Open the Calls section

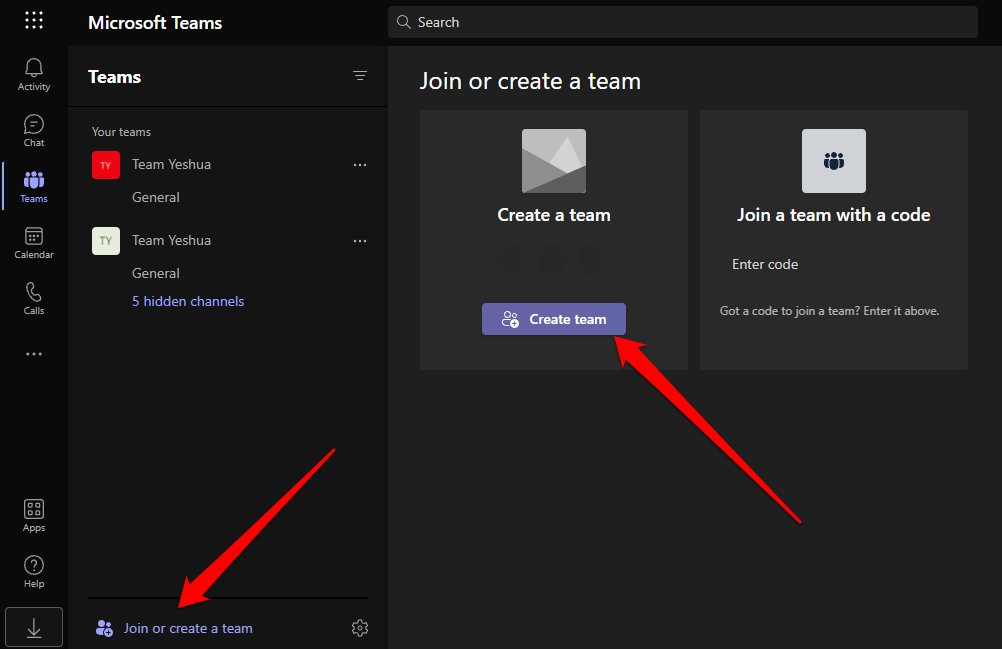coord(34,298)
